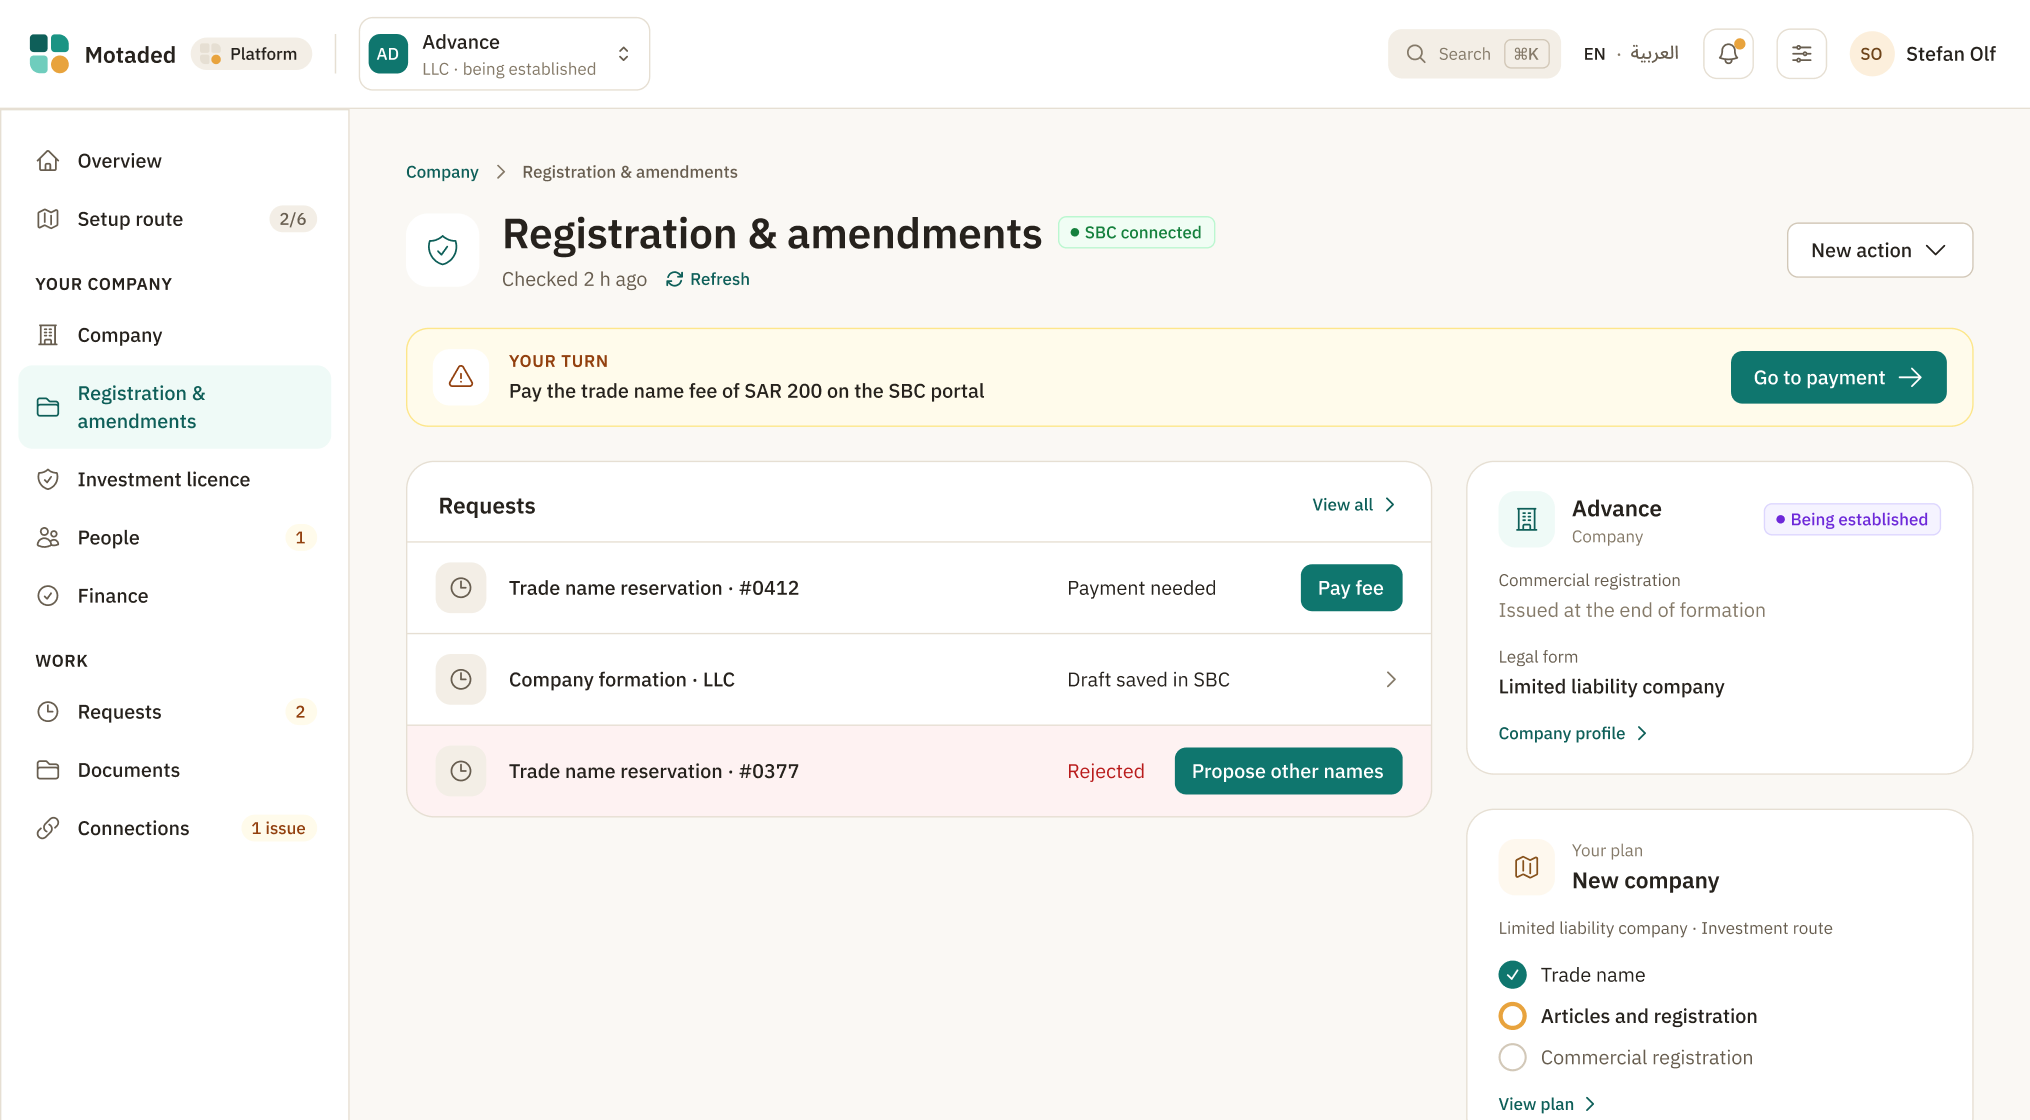2030x1120 pixels.
Task: Open Connections with 1 issue
Action: pyautogui.click(x=175, y=828)
